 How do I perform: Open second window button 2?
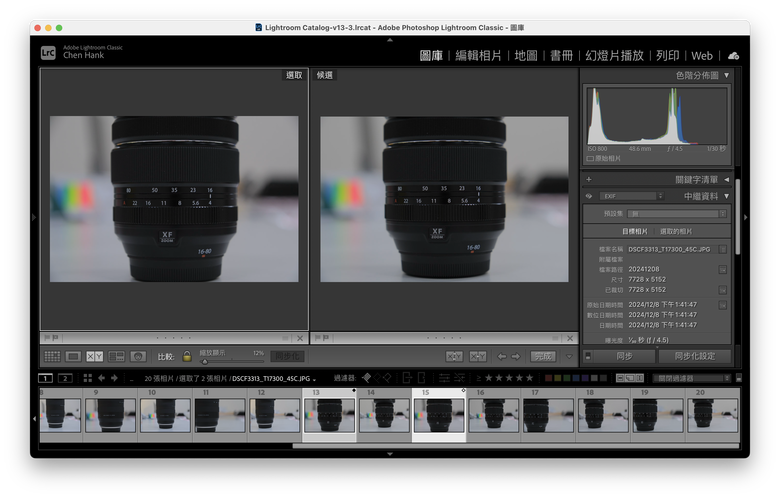[65, 378]
